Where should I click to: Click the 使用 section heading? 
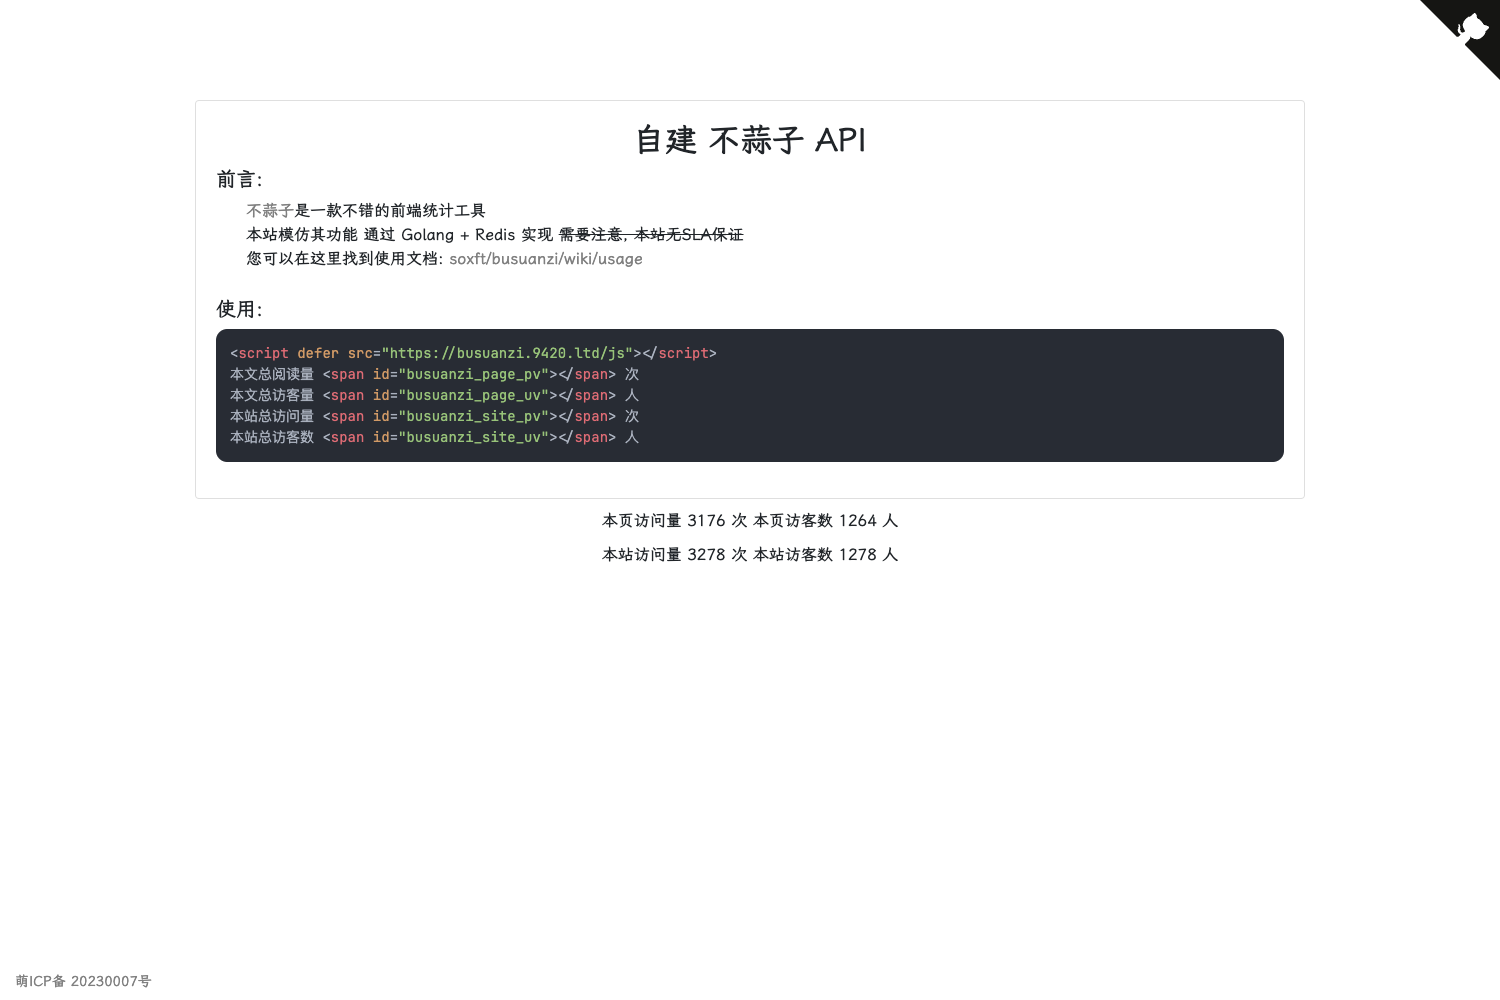tap(239, 309)
